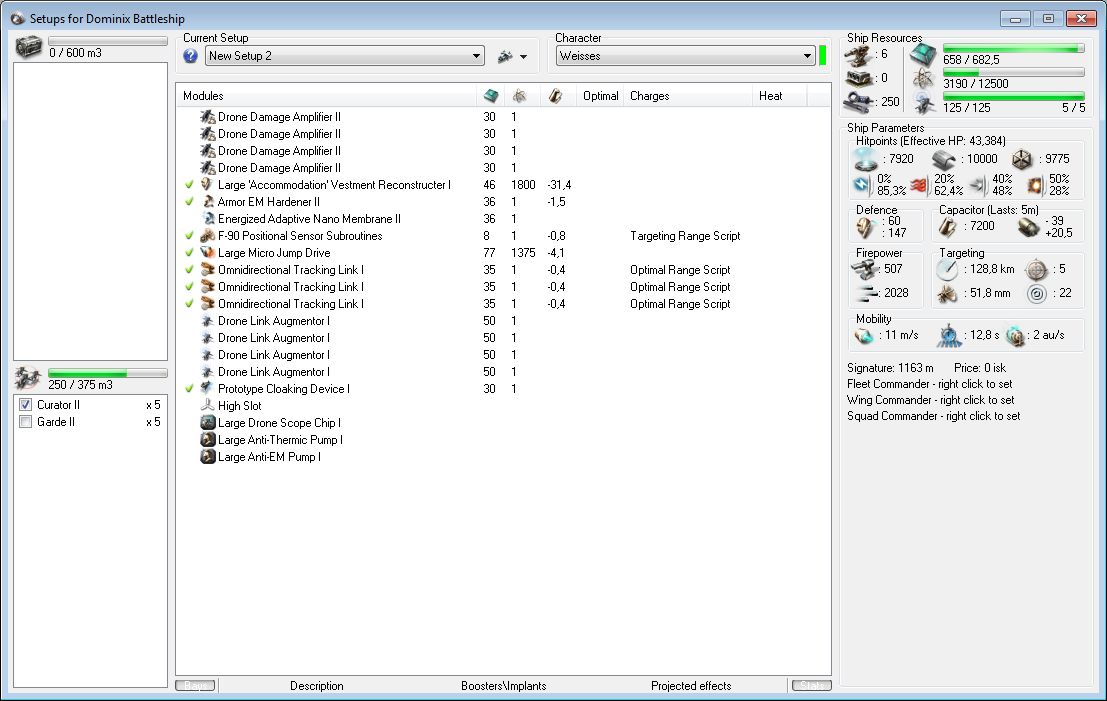1107x701 pixels.
Task: Select the first Drone Link Augmentor I row
Action: click(503, 320)
